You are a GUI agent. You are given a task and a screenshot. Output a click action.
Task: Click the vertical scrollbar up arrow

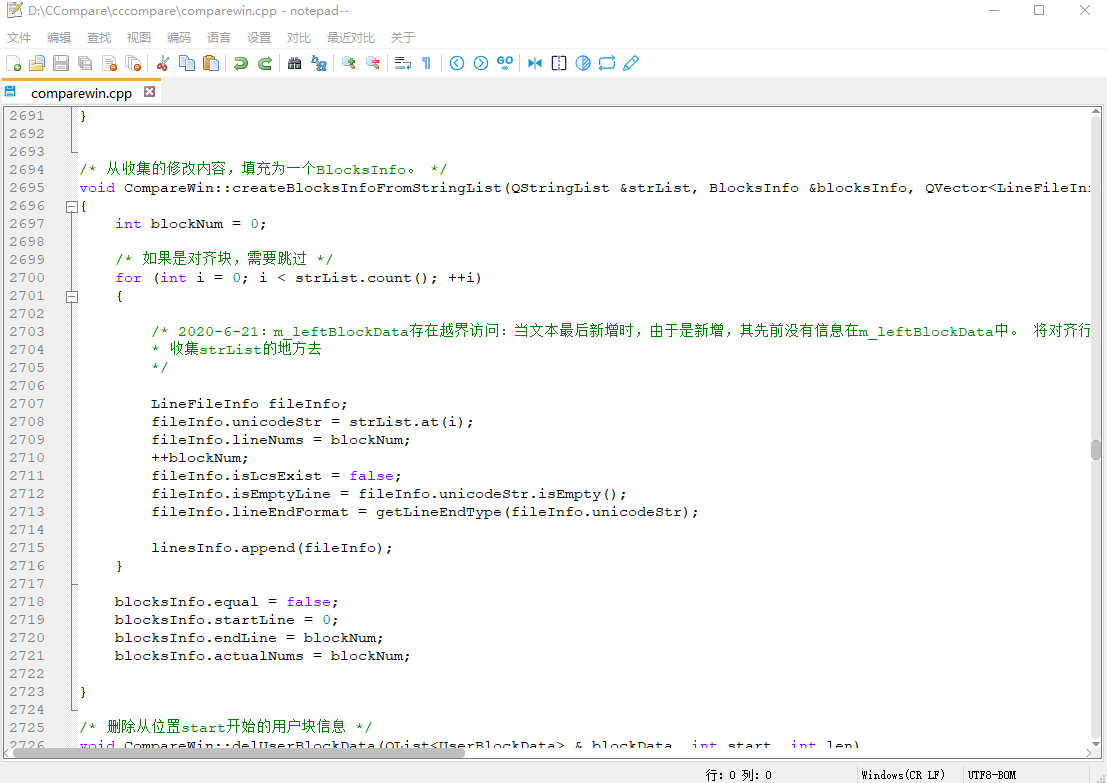pos(1096,112)
